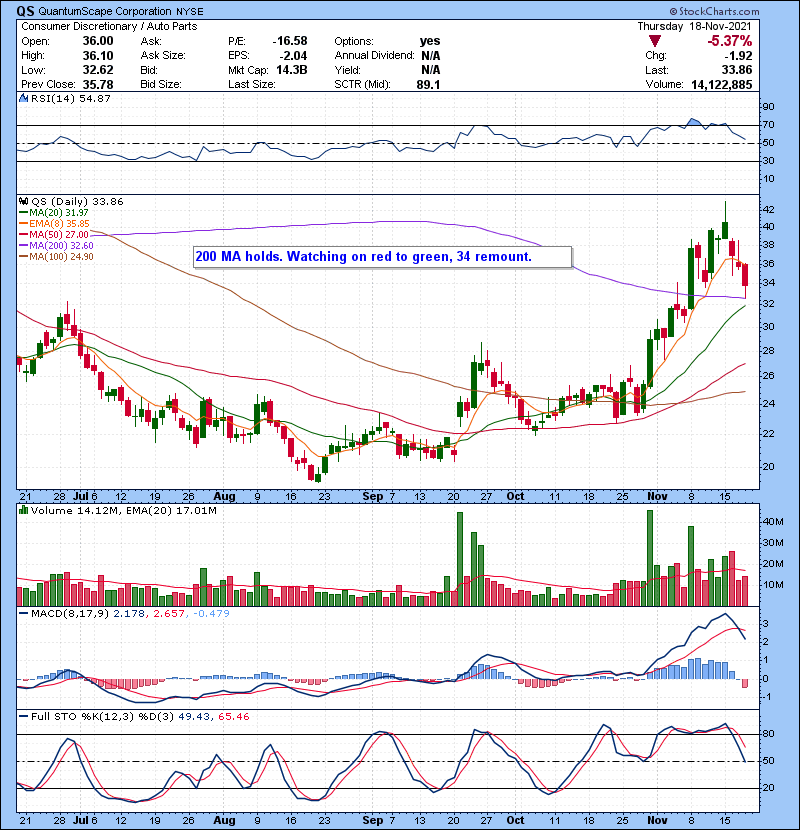The height and width of the screenshot is (830, 800).
Task: Click the EMA(20) 17.01M volume label
Action: [172, 511]
